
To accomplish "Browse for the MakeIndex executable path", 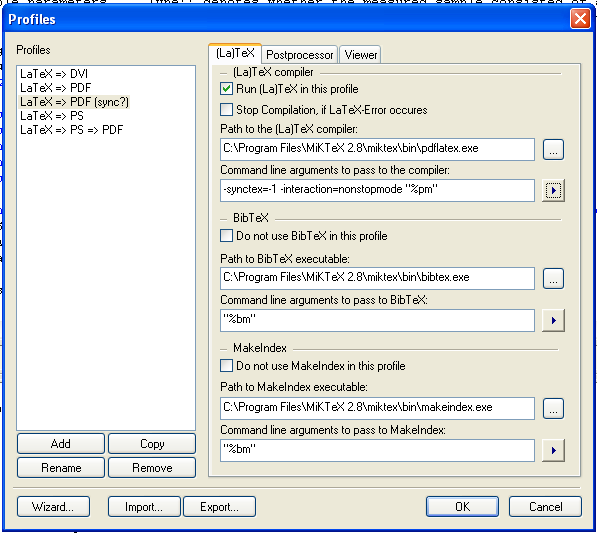I will (553, 409).
